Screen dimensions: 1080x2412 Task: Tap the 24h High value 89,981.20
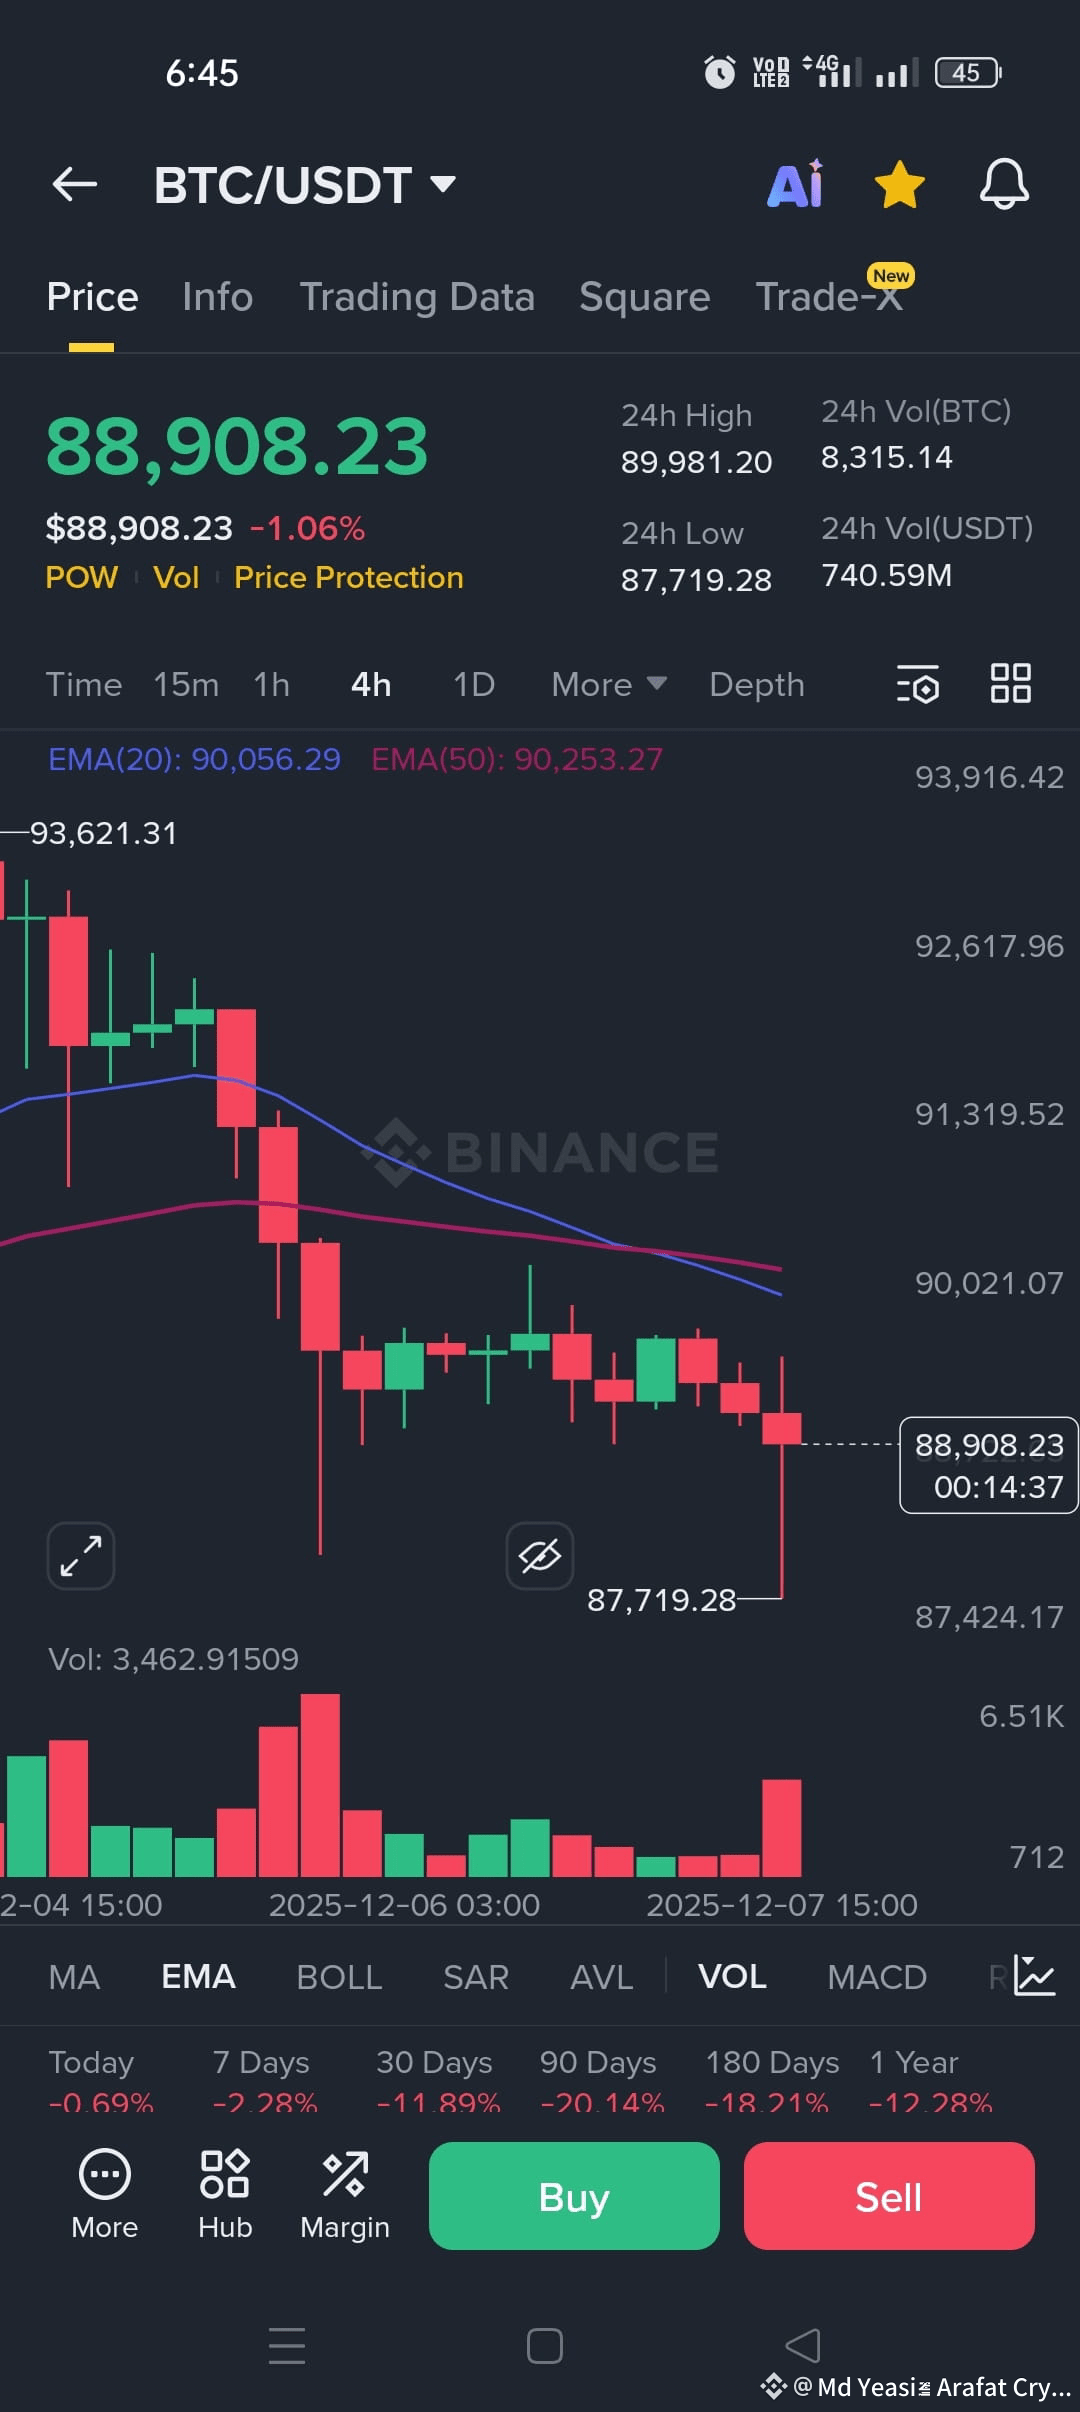click(696, 462)
